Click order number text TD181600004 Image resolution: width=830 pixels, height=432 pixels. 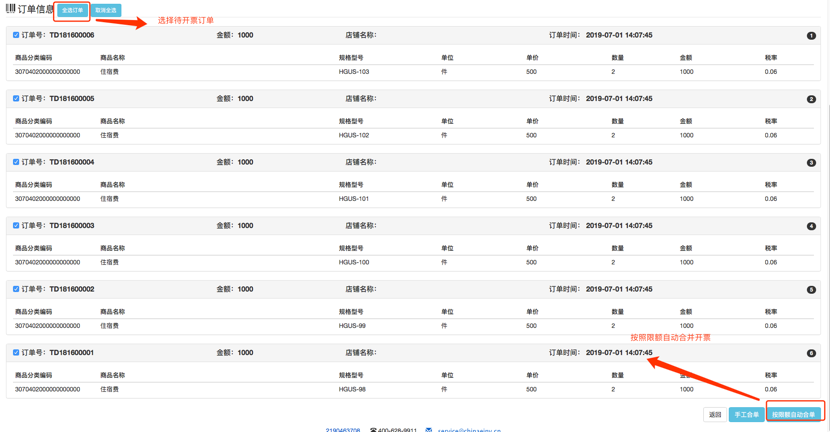tap(72, 162)
